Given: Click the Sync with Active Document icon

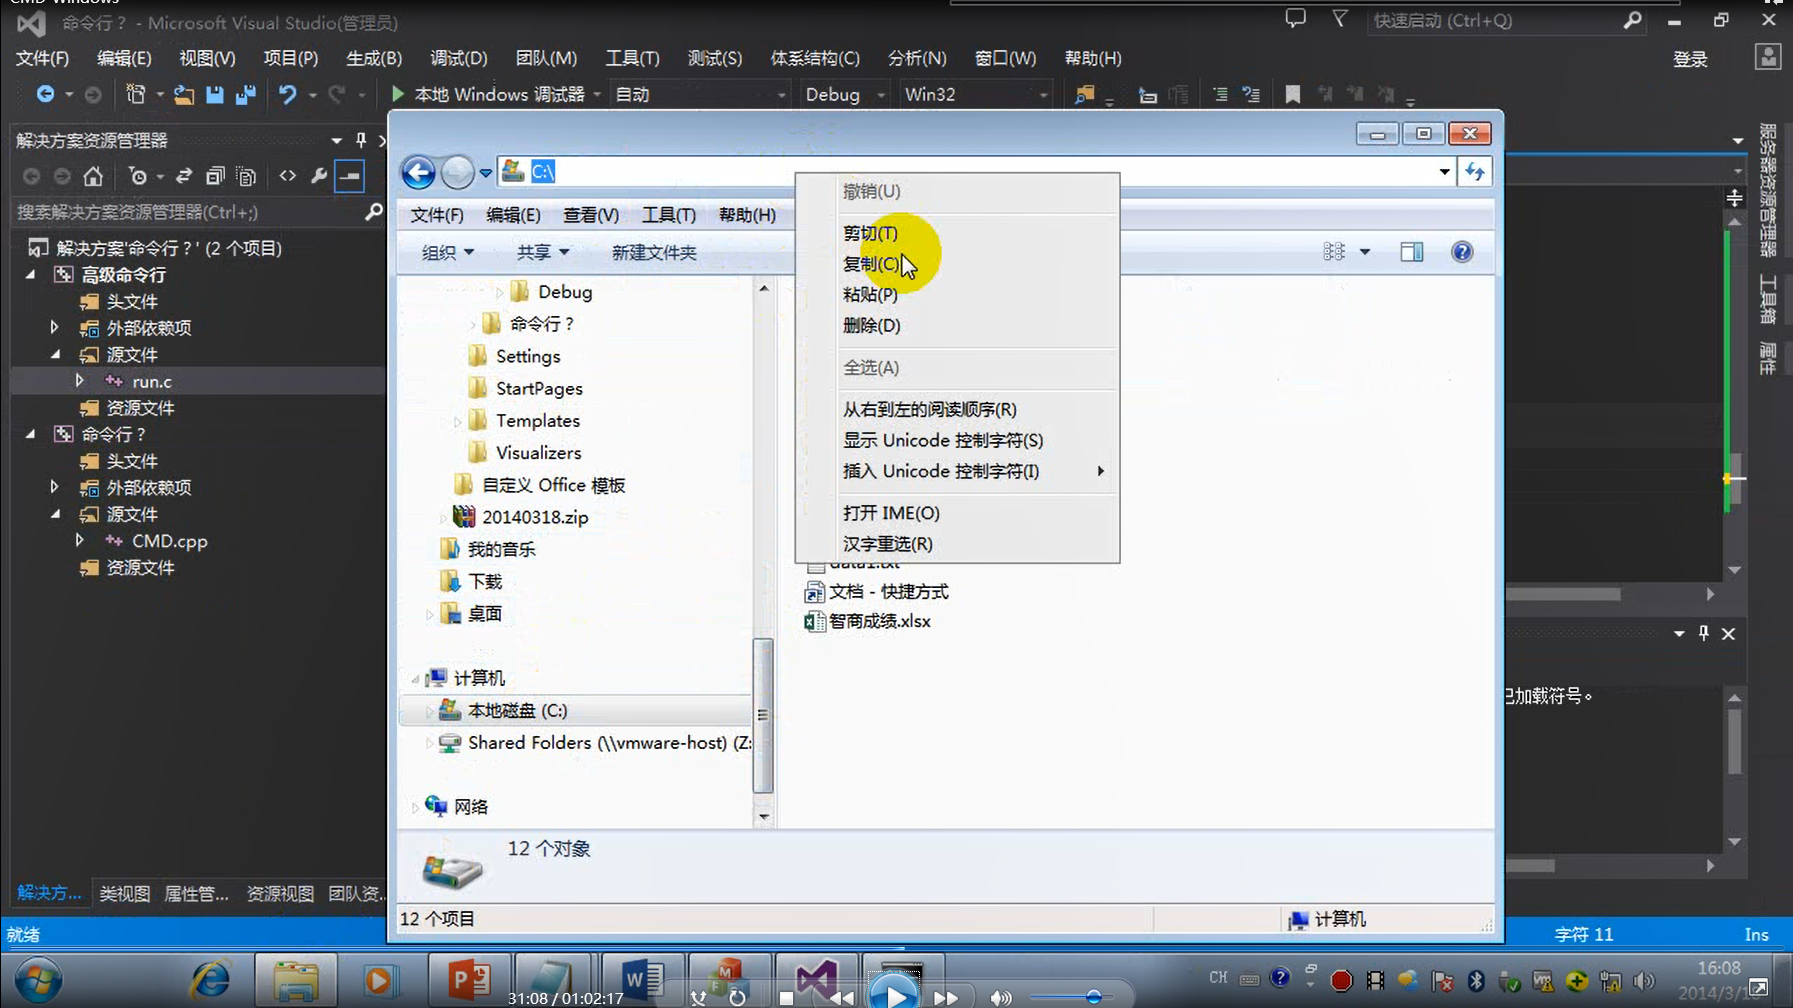Looking at the screenshot, I should tap(184, 176).
